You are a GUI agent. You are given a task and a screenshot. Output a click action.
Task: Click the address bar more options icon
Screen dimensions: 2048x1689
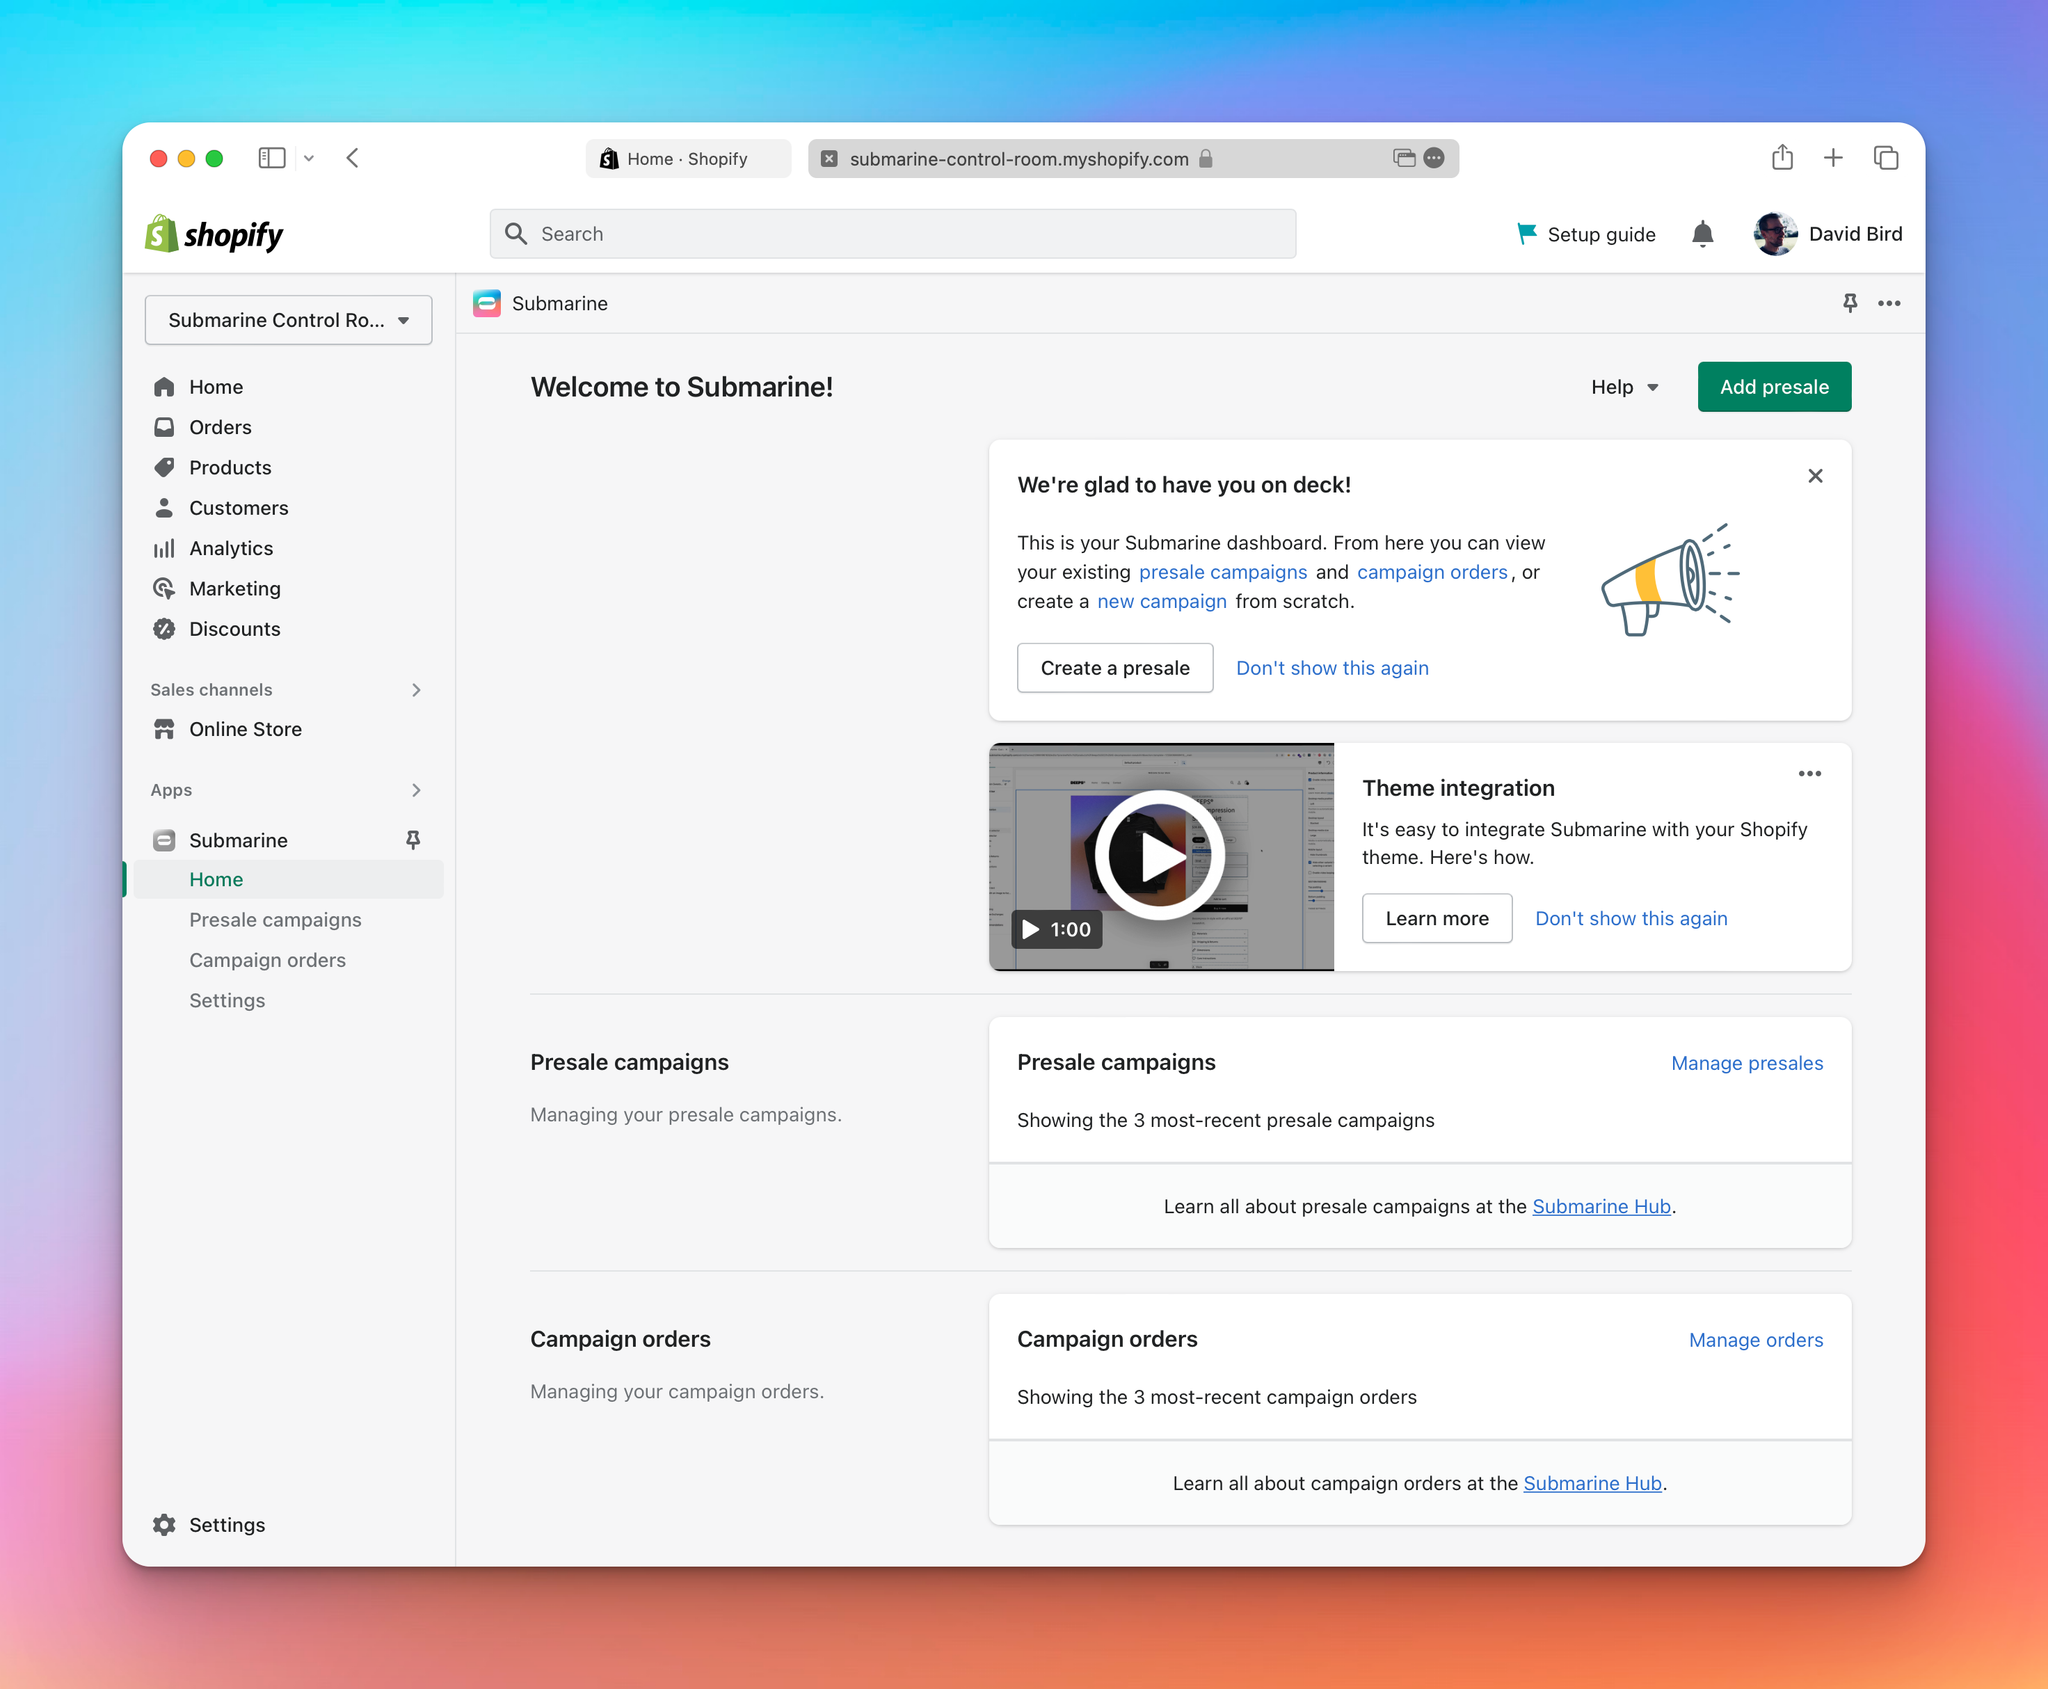tap(1434, 158)
